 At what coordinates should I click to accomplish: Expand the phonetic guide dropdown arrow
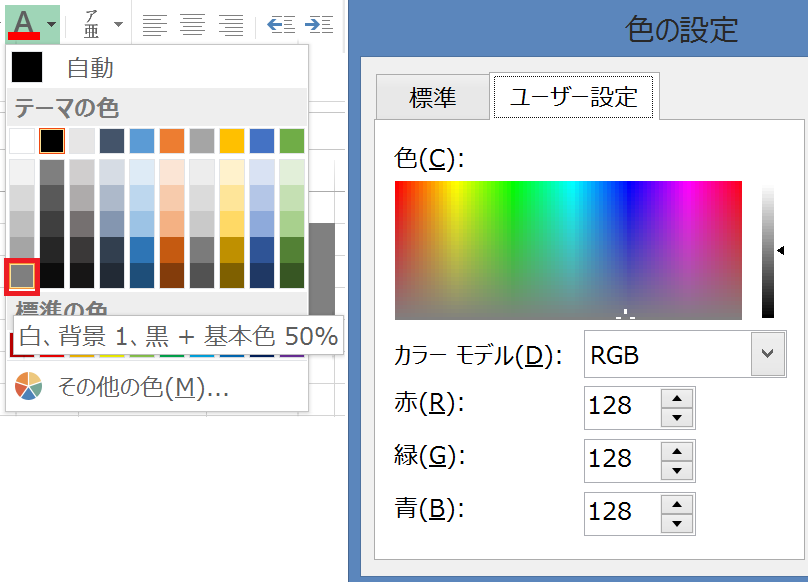[x=118, y=23]
